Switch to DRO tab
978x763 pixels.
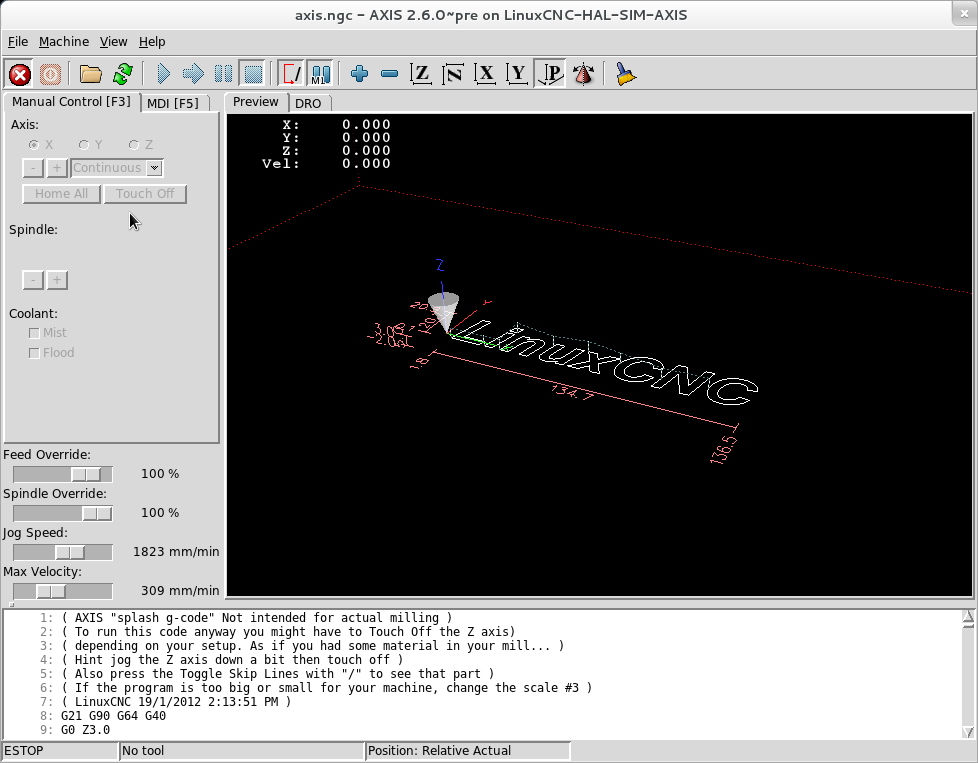tap(308, 103)
